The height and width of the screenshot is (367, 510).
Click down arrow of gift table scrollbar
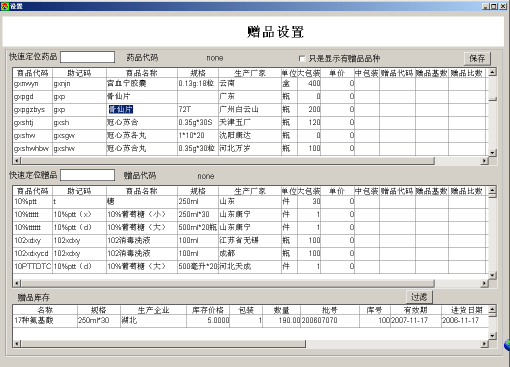point(493,275)
